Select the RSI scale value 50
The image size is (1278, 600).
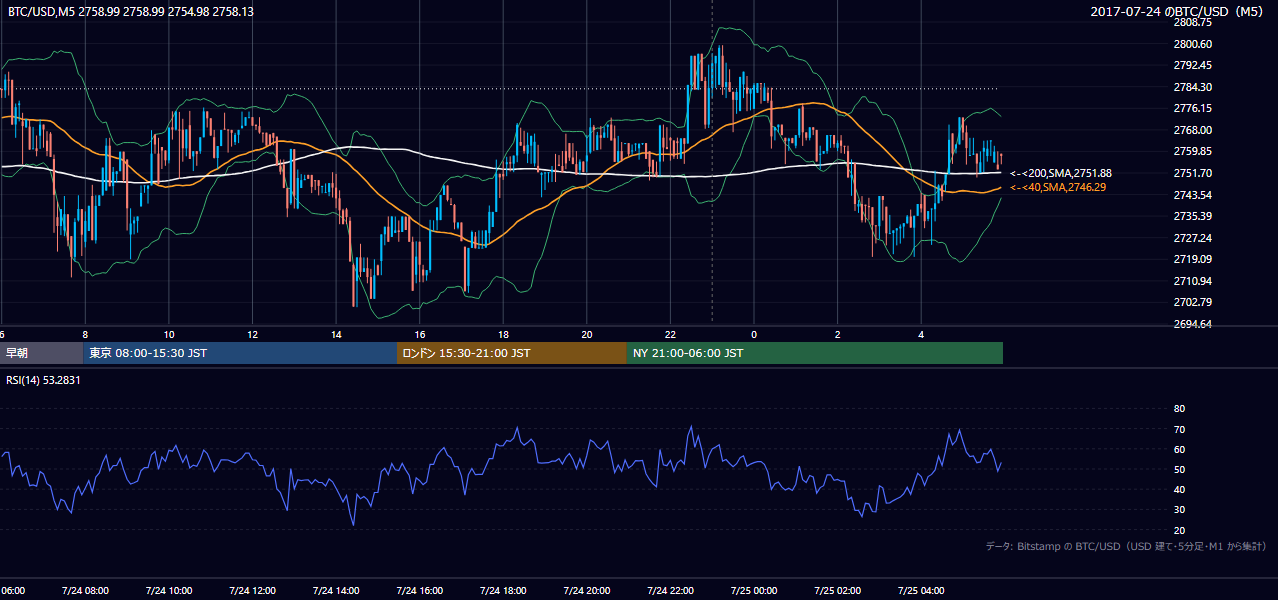1179,469
